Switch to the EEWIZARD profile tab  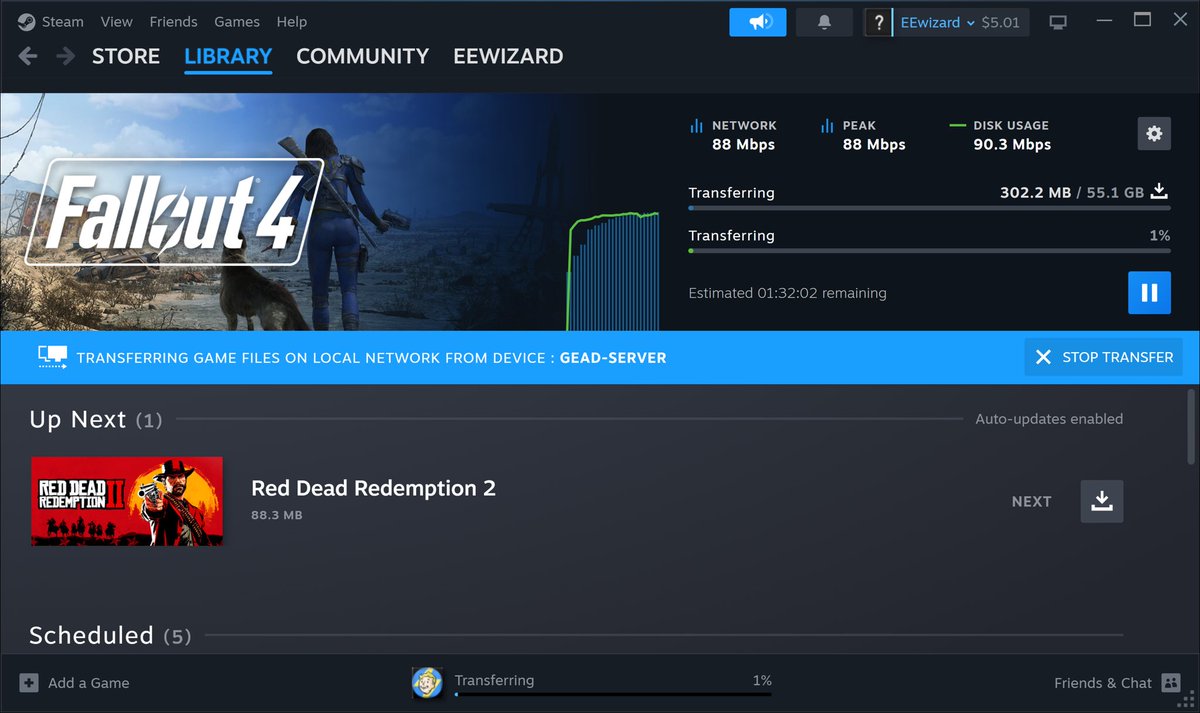508,56
